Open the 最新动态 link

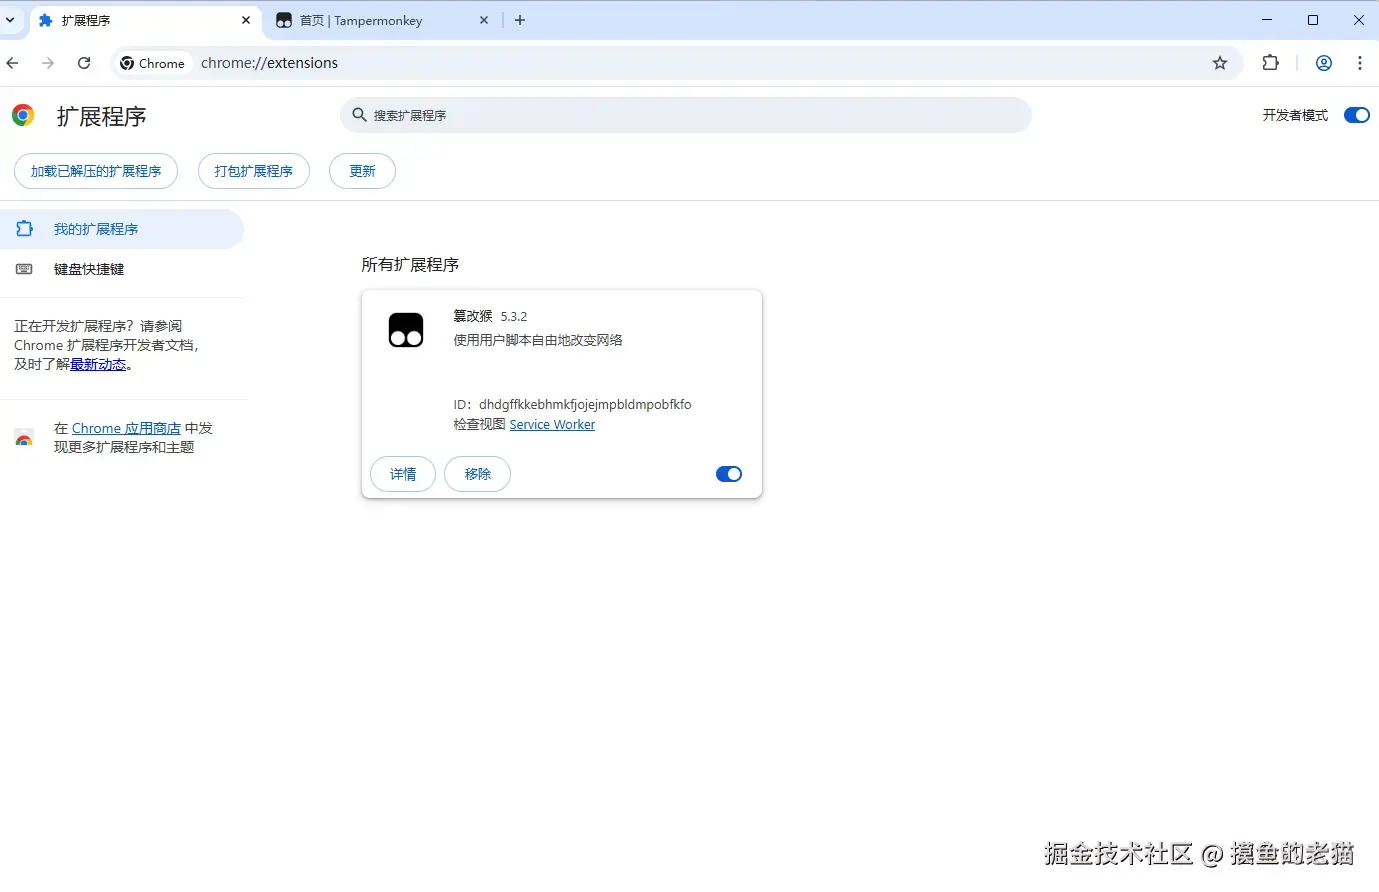pos(98,364)
